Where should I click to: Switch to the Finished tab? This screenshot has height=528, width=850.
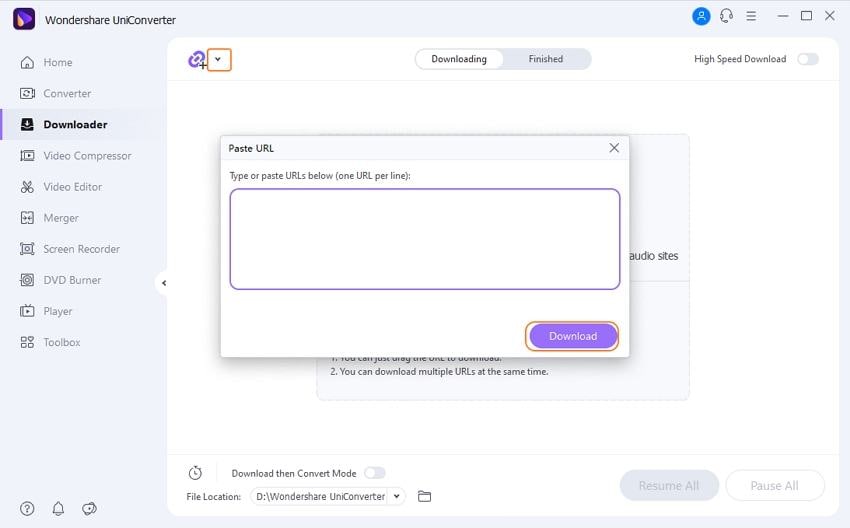coord(546,59)
